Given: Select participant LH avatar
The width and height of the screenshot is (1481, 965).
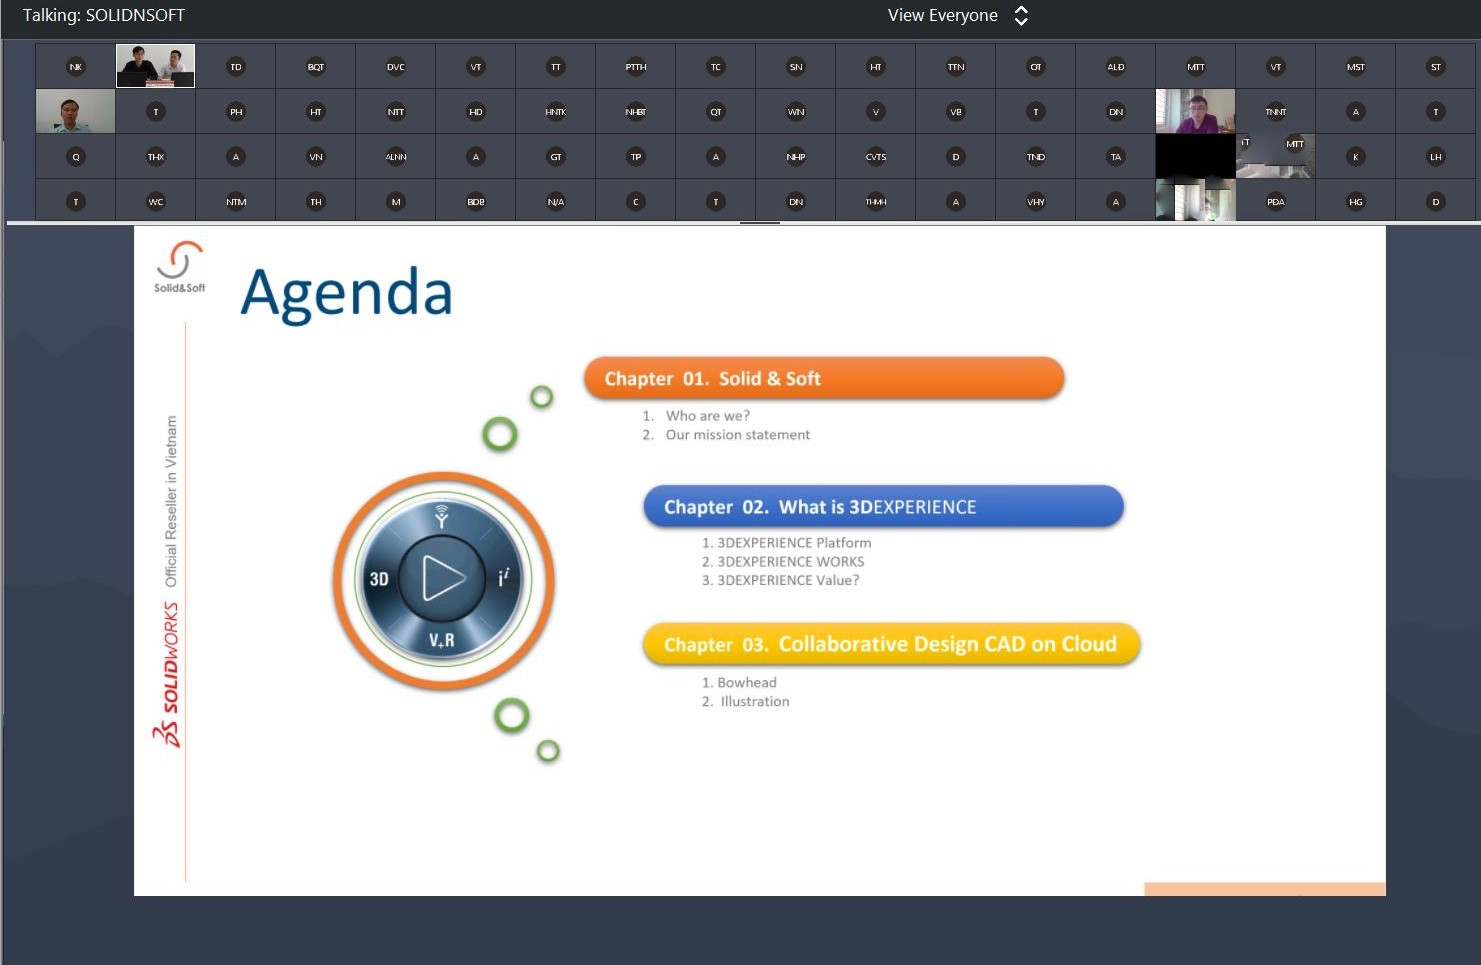Looking at the screenshot, I should pyautogui.click(x=1436, y=157).
